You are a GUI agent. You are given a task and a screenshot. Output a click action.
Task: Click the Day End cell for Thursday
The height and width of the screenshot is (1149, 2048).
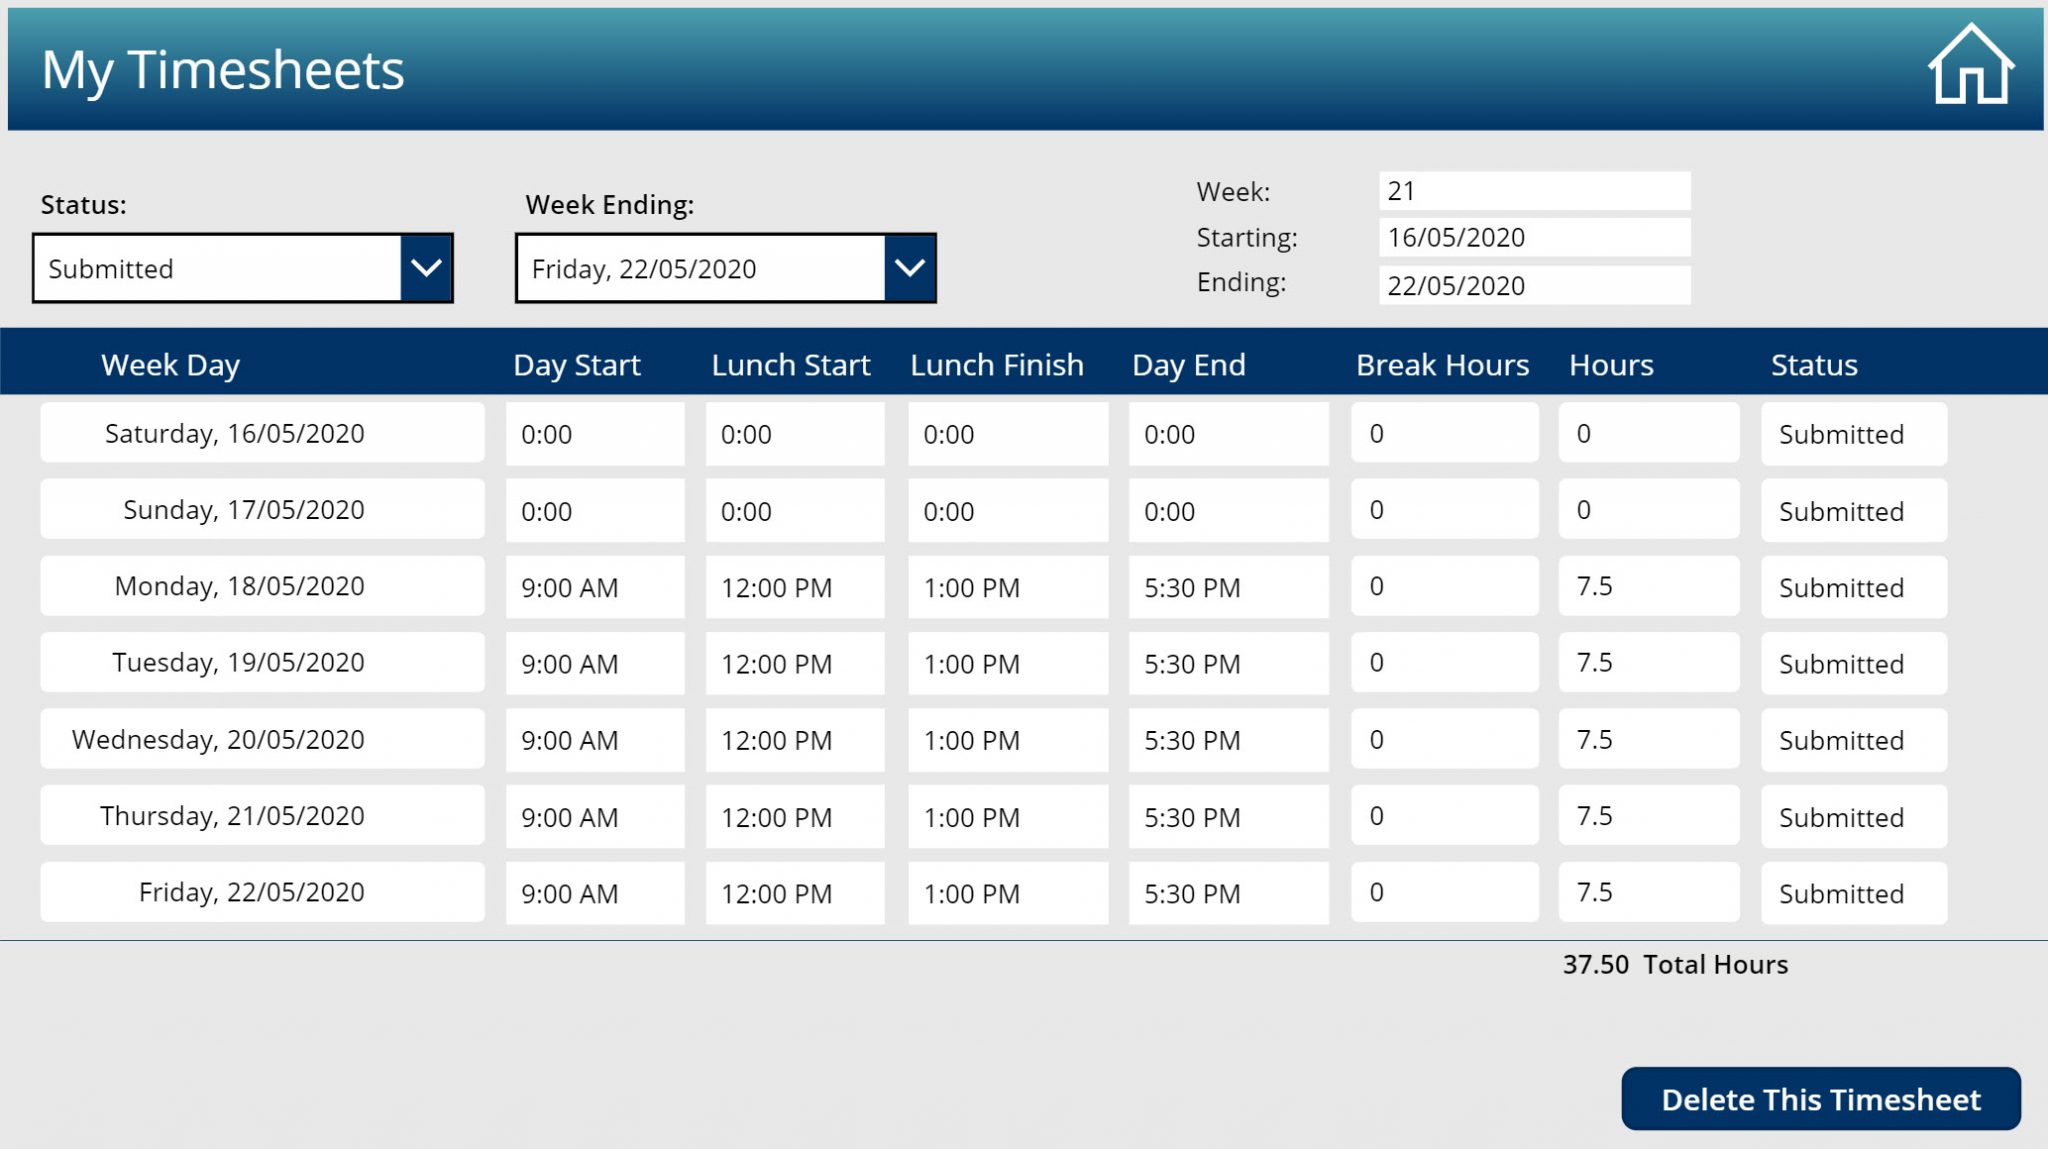pyautogui.click(x=1228, y=816)
